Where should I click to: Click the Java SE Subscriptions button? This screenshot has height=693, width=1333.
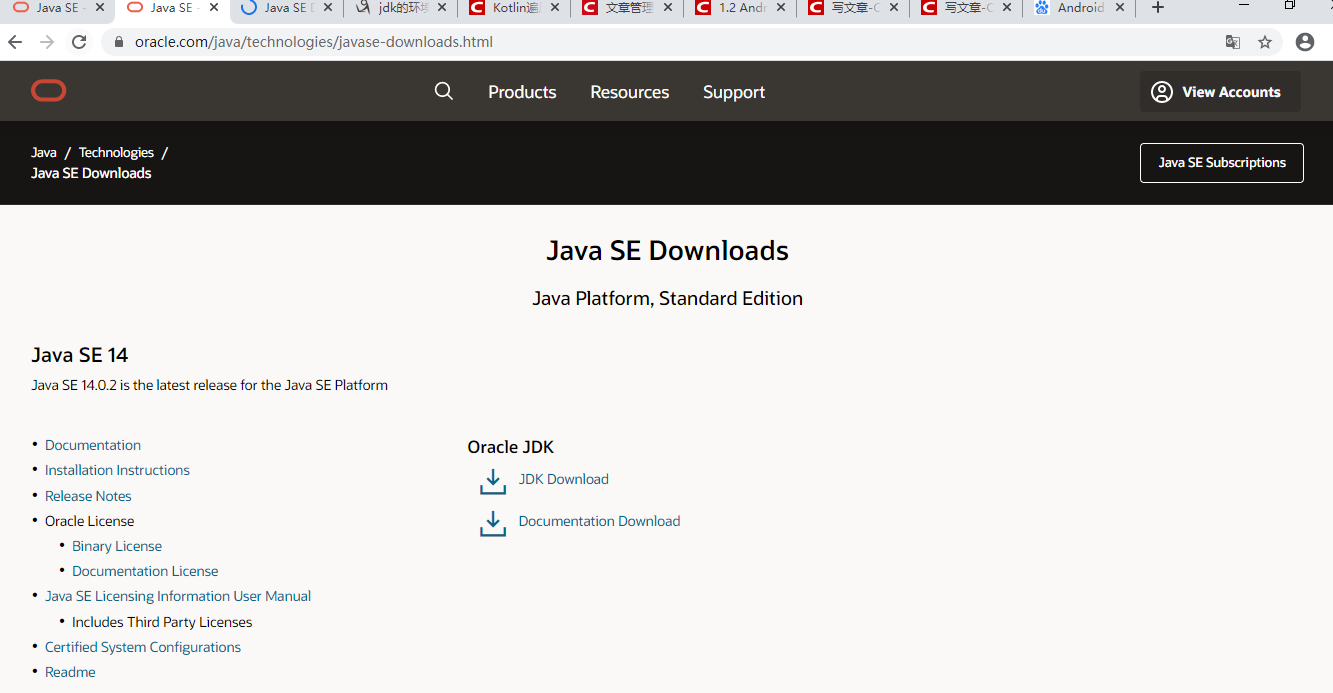pos(1222,163)
